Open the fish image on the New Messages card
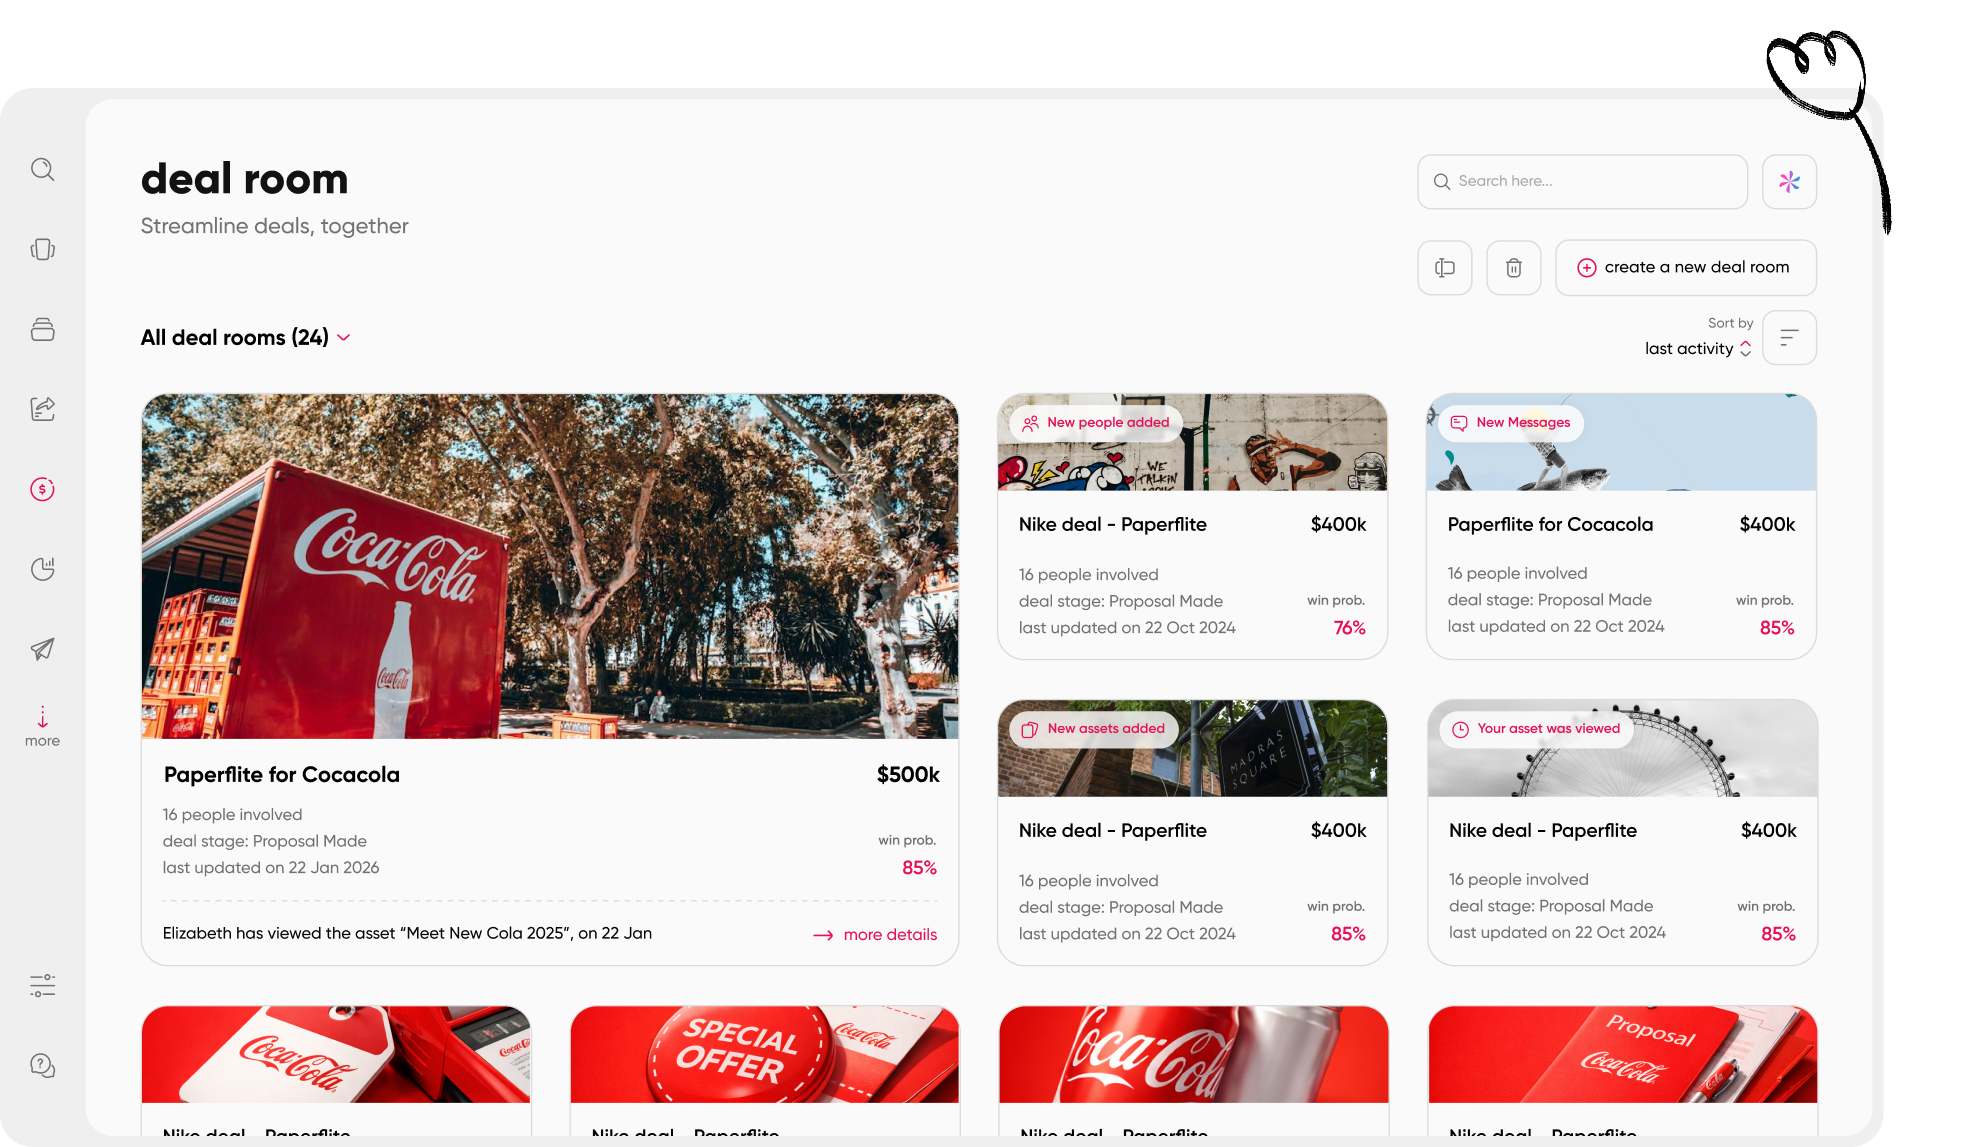The width and height of the screenshot is (1967, 1147). 1621,442
